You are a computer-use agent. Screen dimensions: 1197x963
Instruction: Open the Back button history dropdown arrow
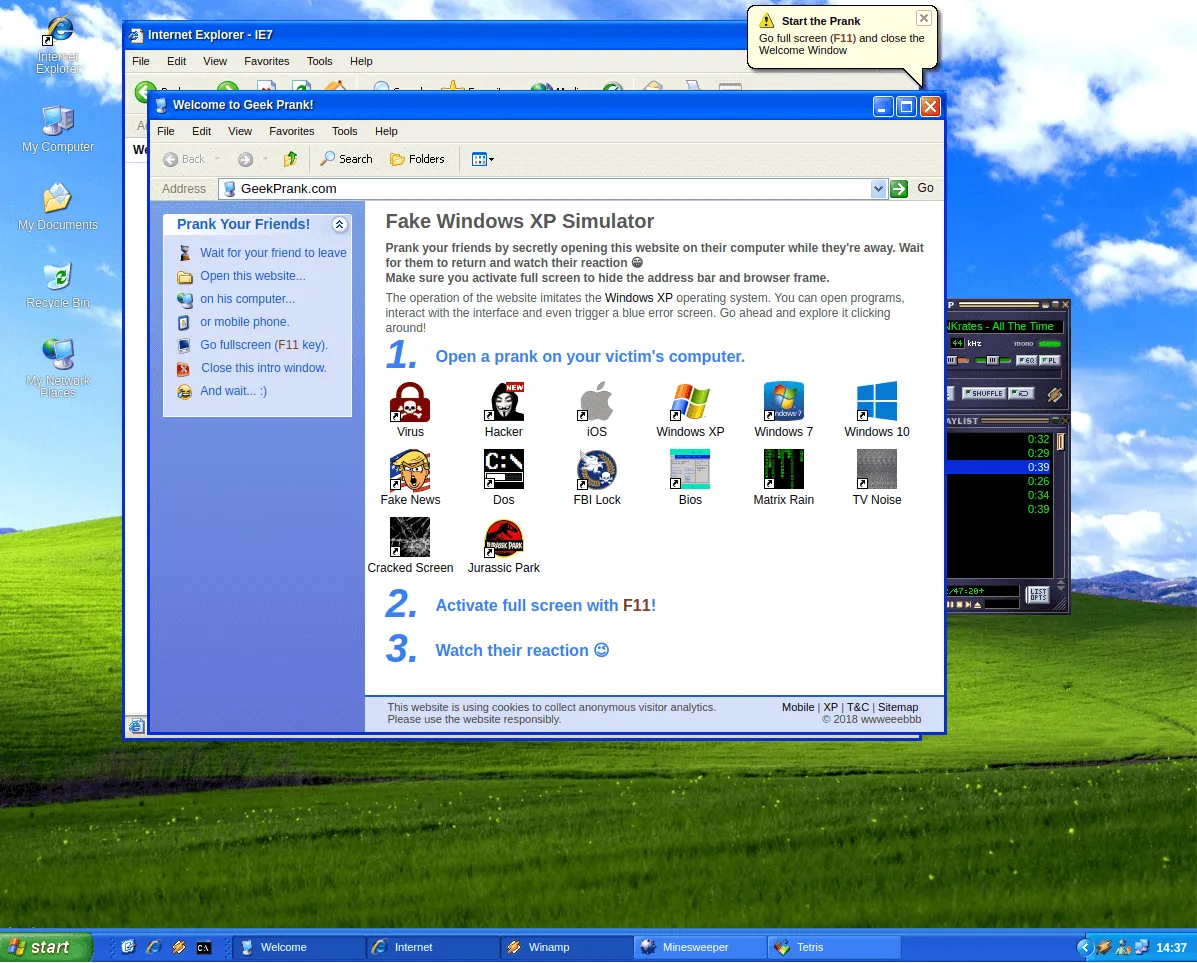218,159
